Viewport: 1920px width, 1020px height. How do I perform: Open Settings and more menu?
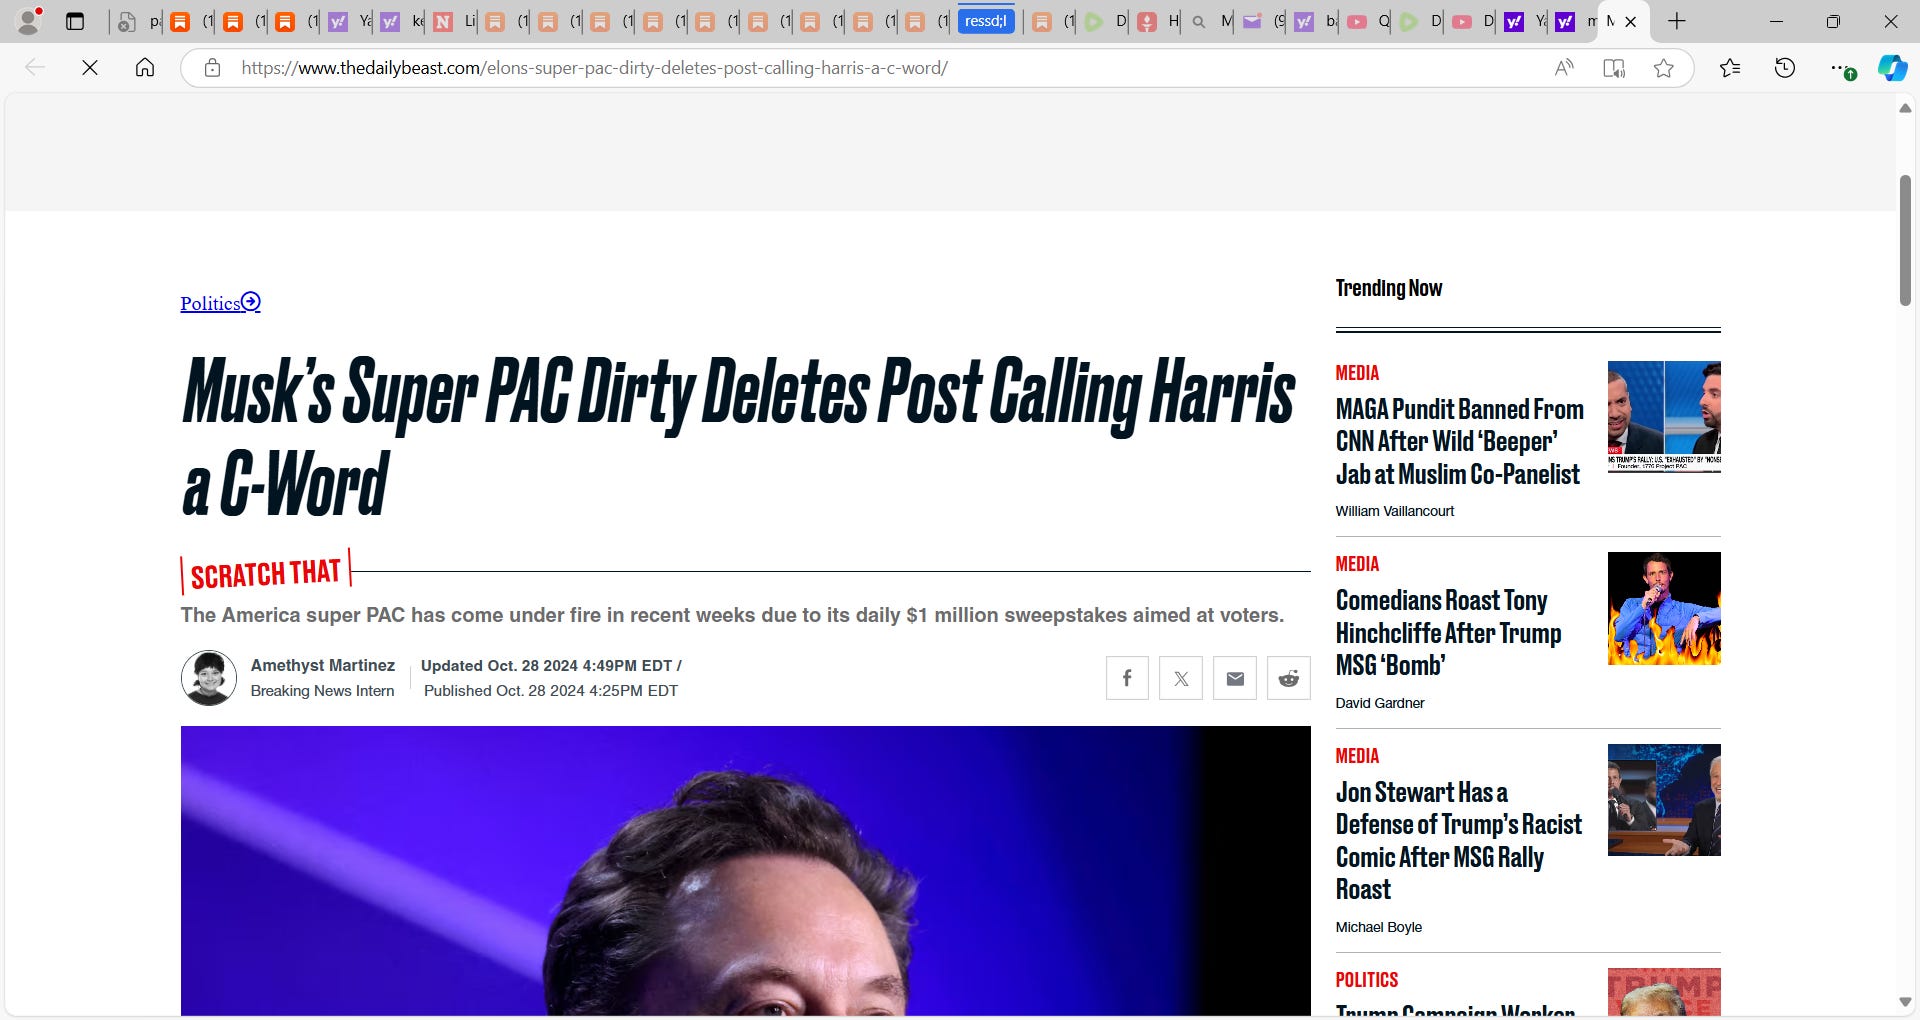tap(1840, 68)
